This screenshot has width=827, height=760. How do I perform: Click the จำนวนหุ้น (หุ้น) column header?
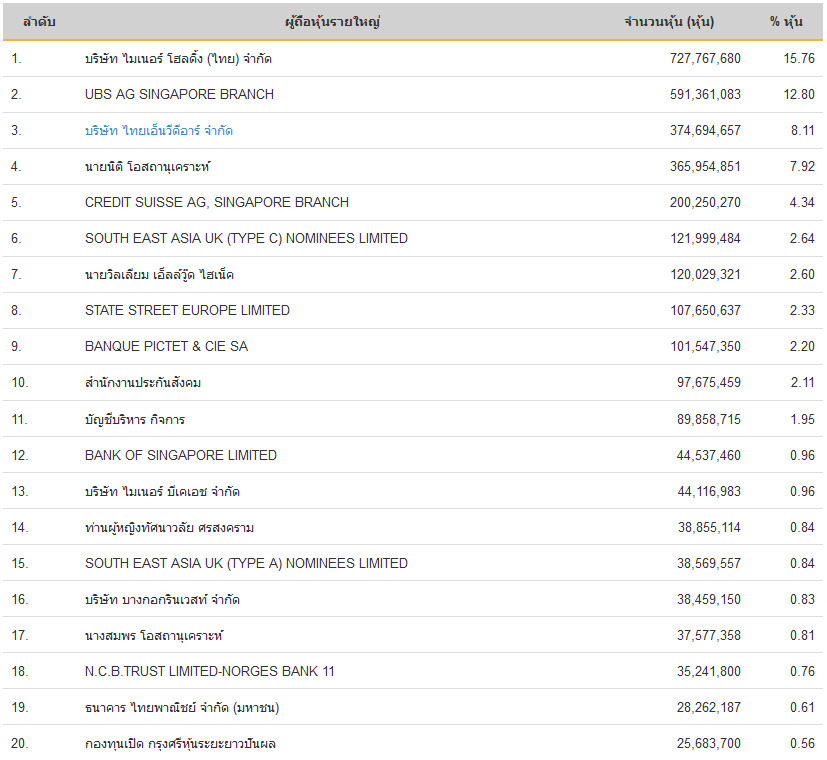(669, 22)
